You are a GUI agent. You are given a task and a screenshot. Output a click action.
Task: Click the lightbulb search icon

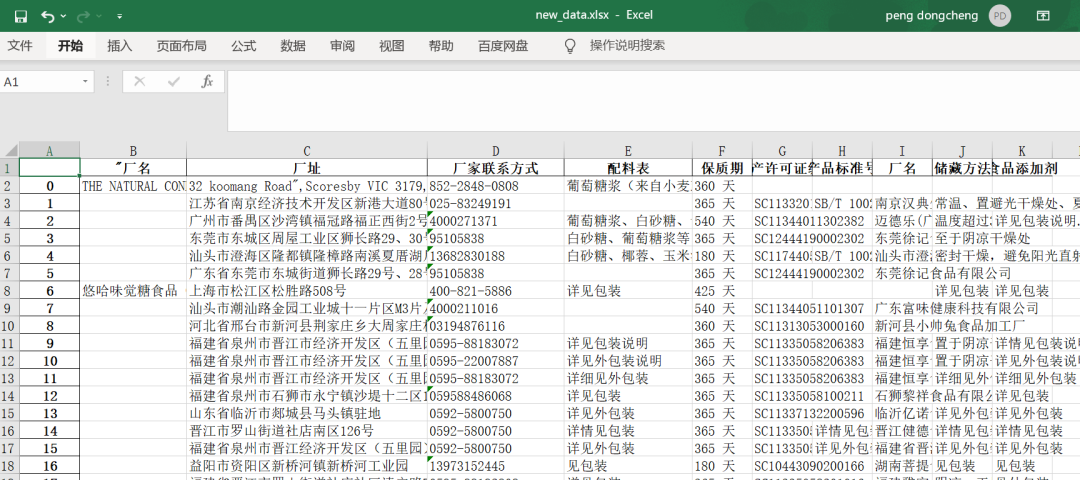point(570,46)
